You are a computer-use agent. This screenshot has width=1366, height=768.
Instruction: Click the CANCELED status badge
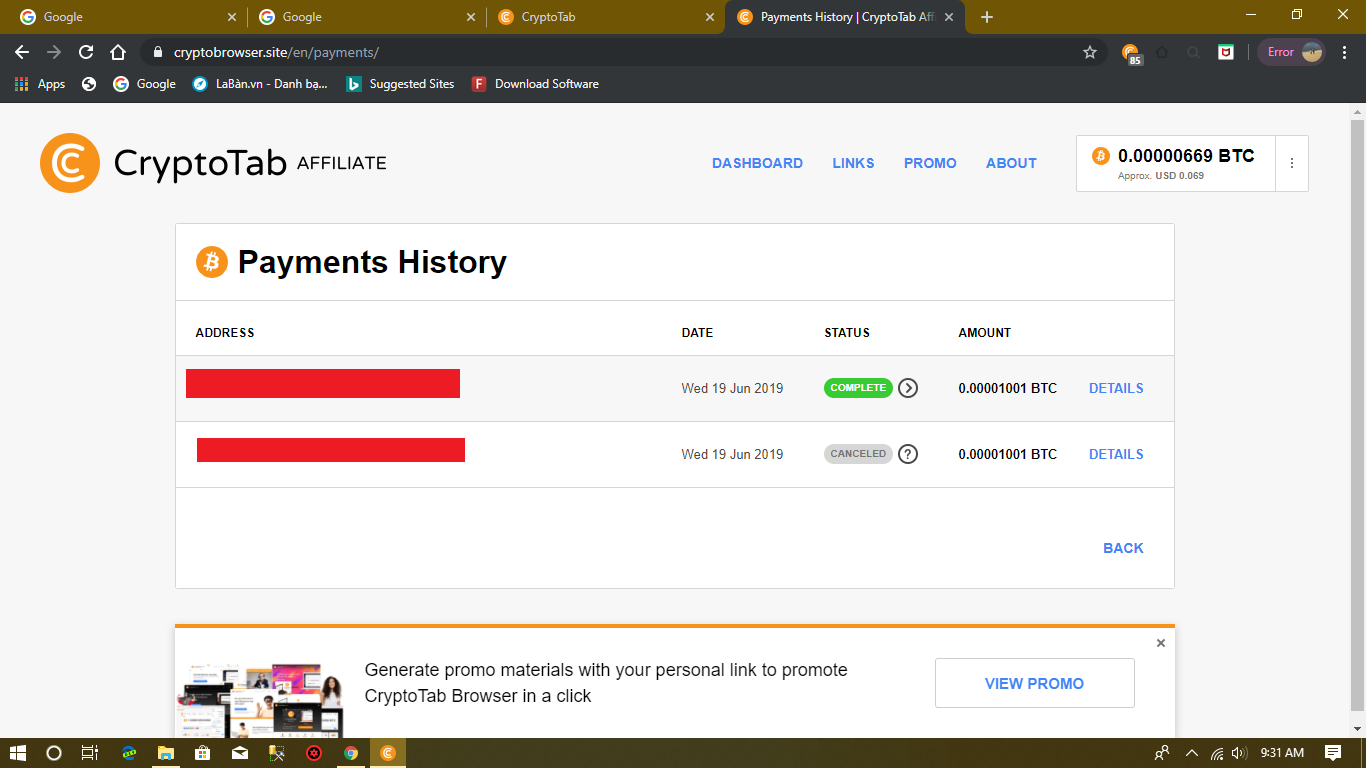(858, 454)
